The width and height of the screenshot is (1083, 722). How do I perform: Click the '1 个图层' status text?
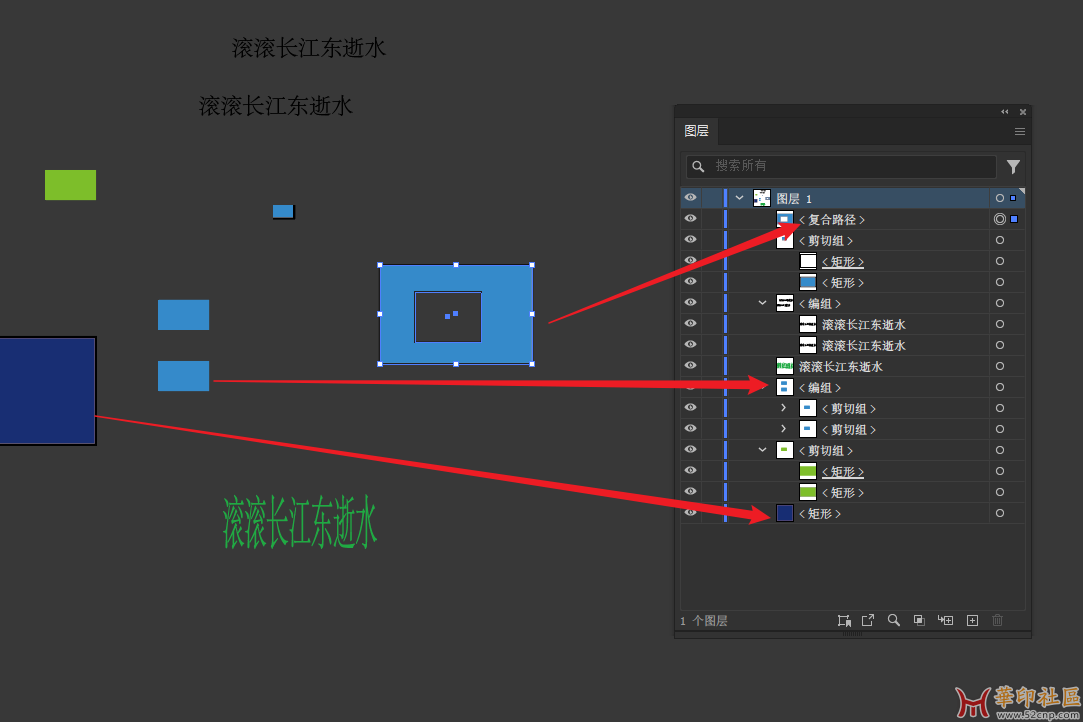tap(704, 621)
